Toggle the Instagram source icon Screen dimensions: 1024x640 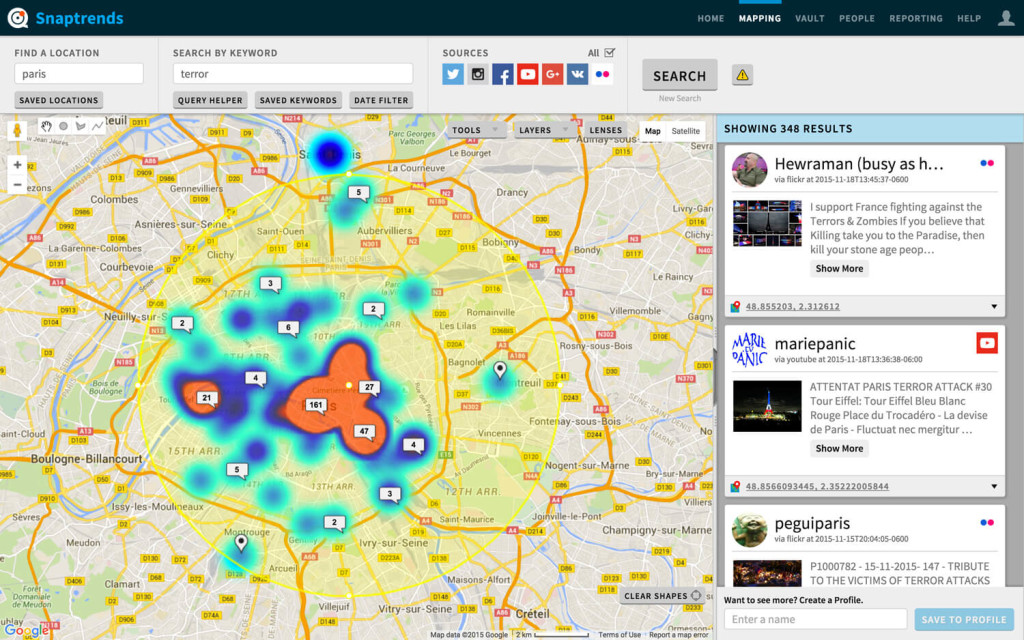click(x=478, y=74)
